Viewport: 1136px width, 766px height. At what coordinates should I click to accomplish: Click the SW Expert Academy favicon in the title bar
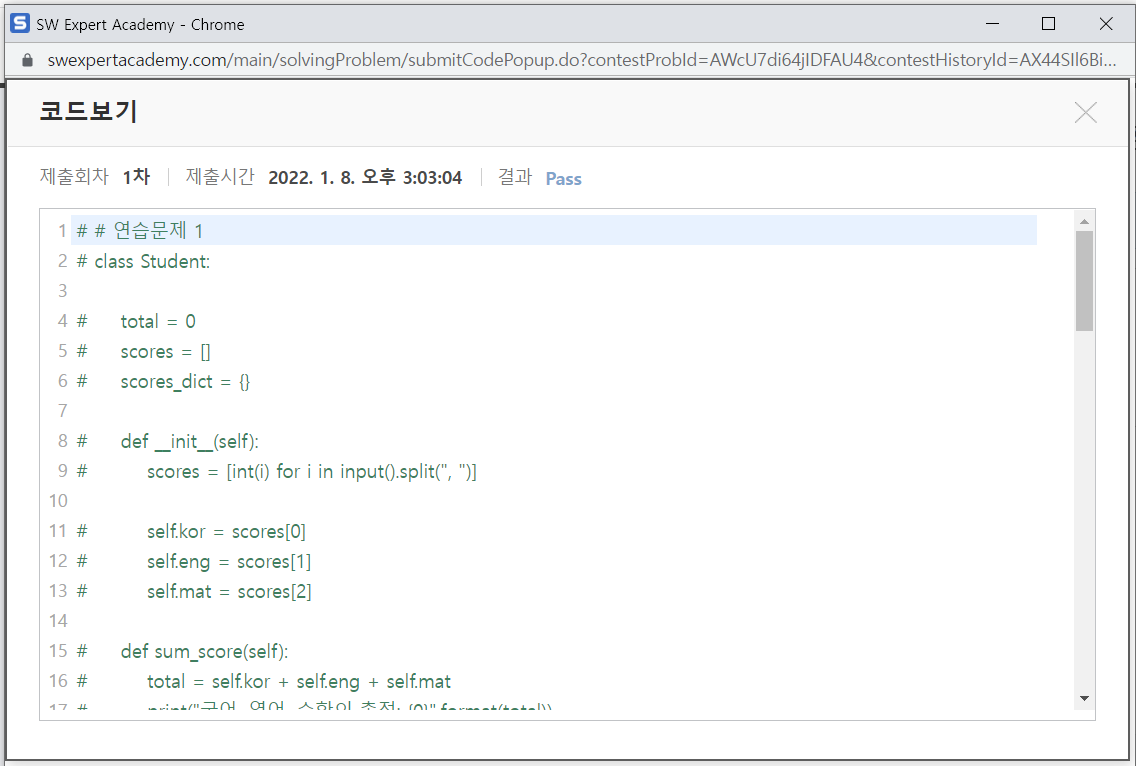[20, 23]
